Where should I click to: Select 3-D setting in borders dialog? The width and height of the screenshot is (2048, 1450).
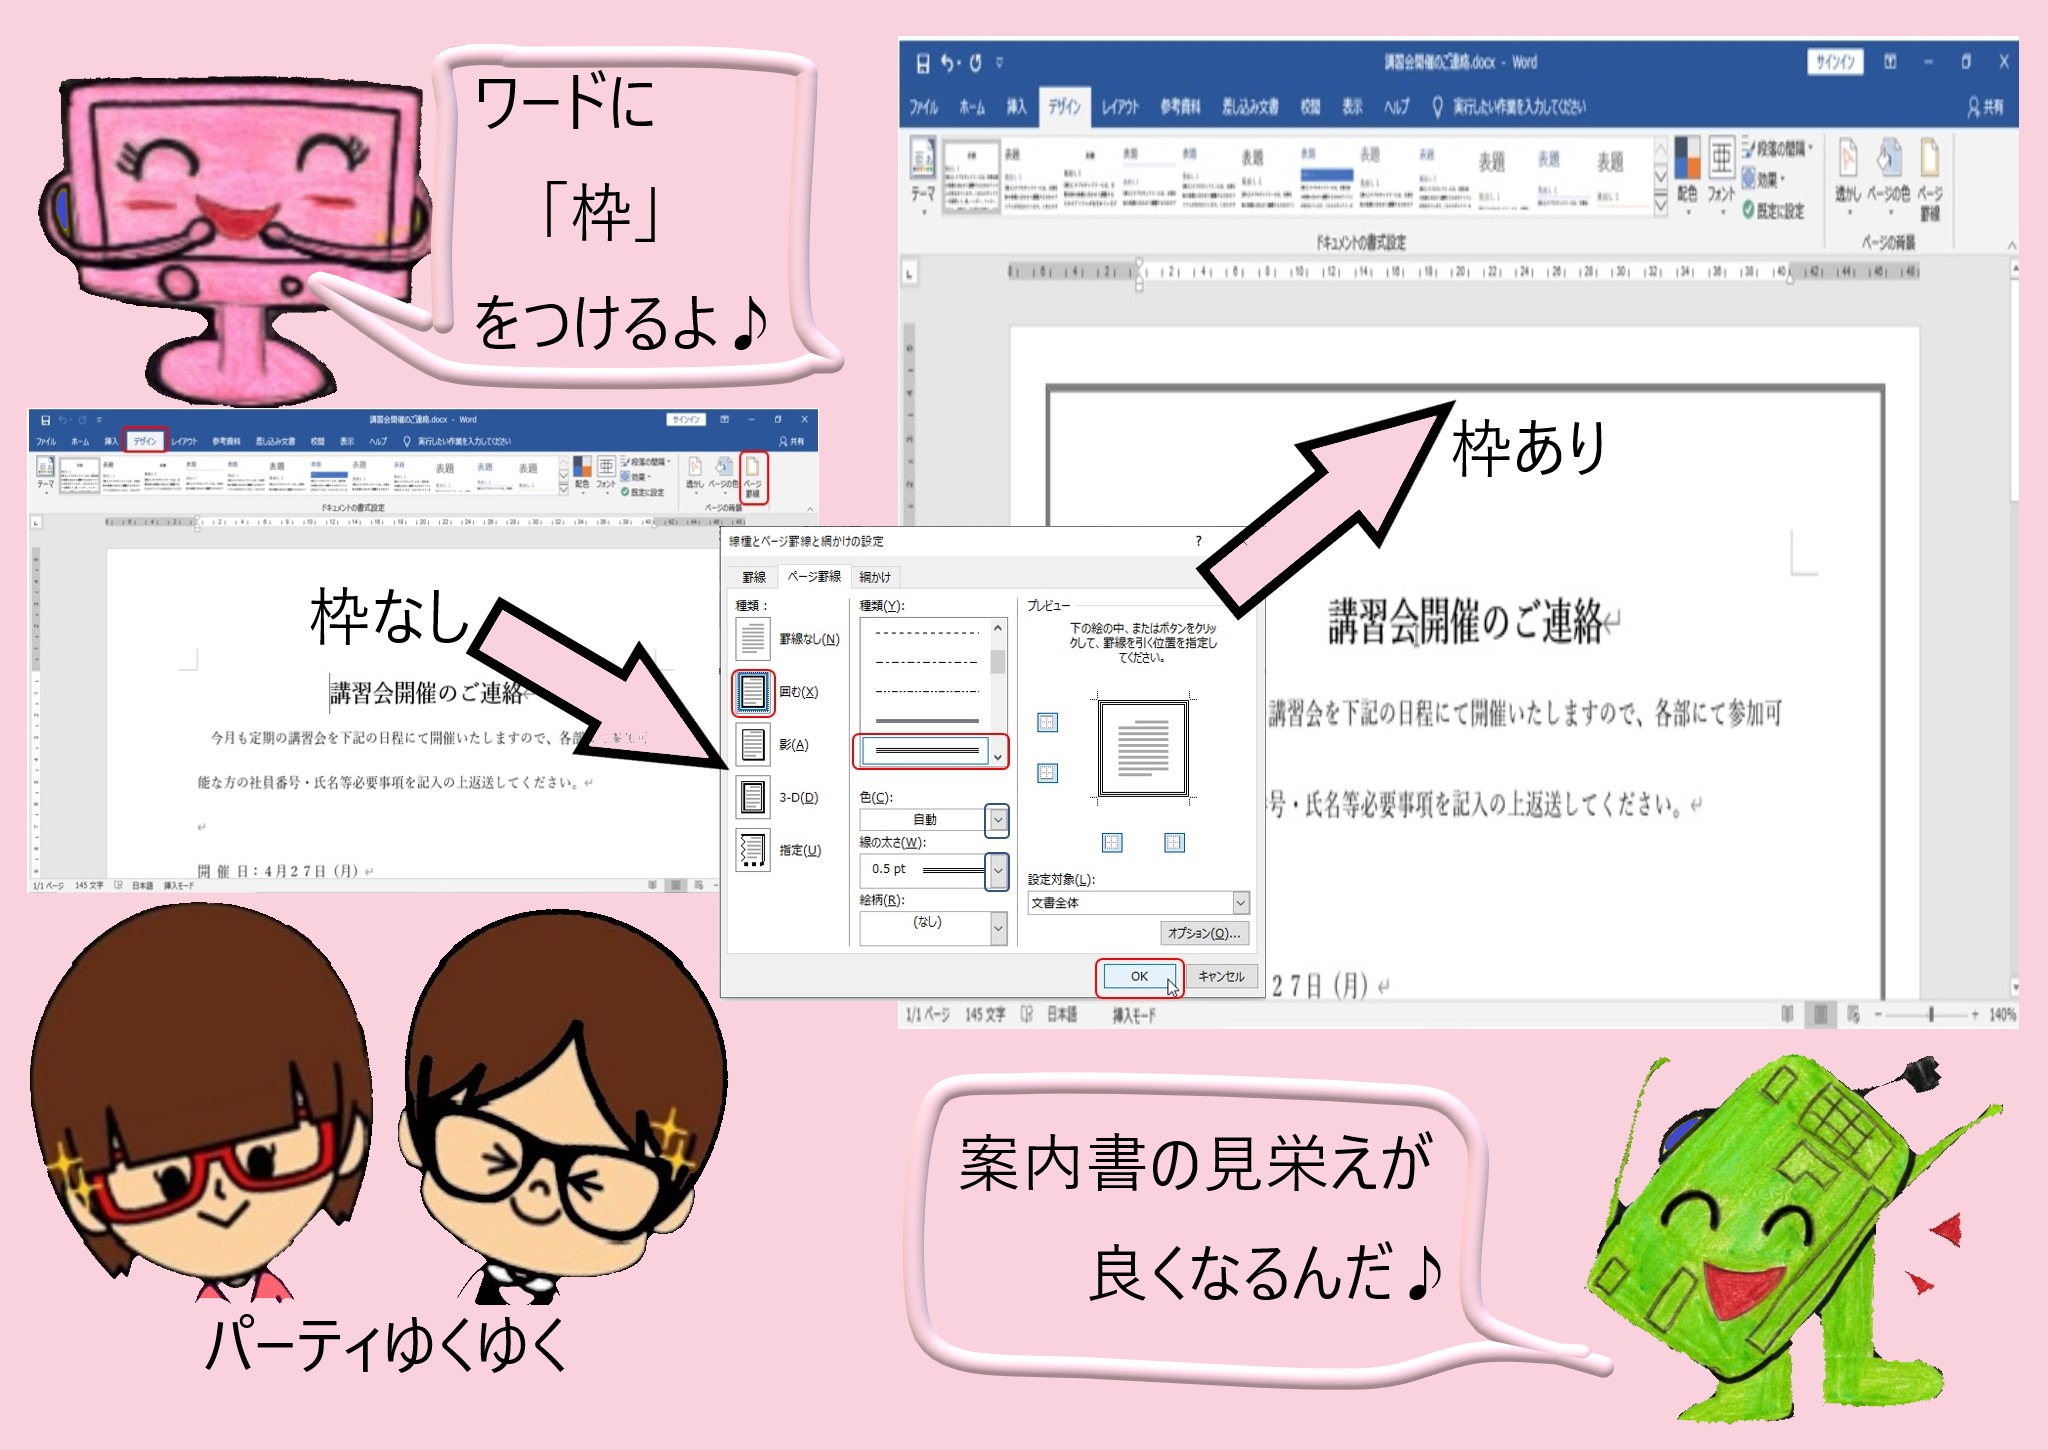click(753, 797)
